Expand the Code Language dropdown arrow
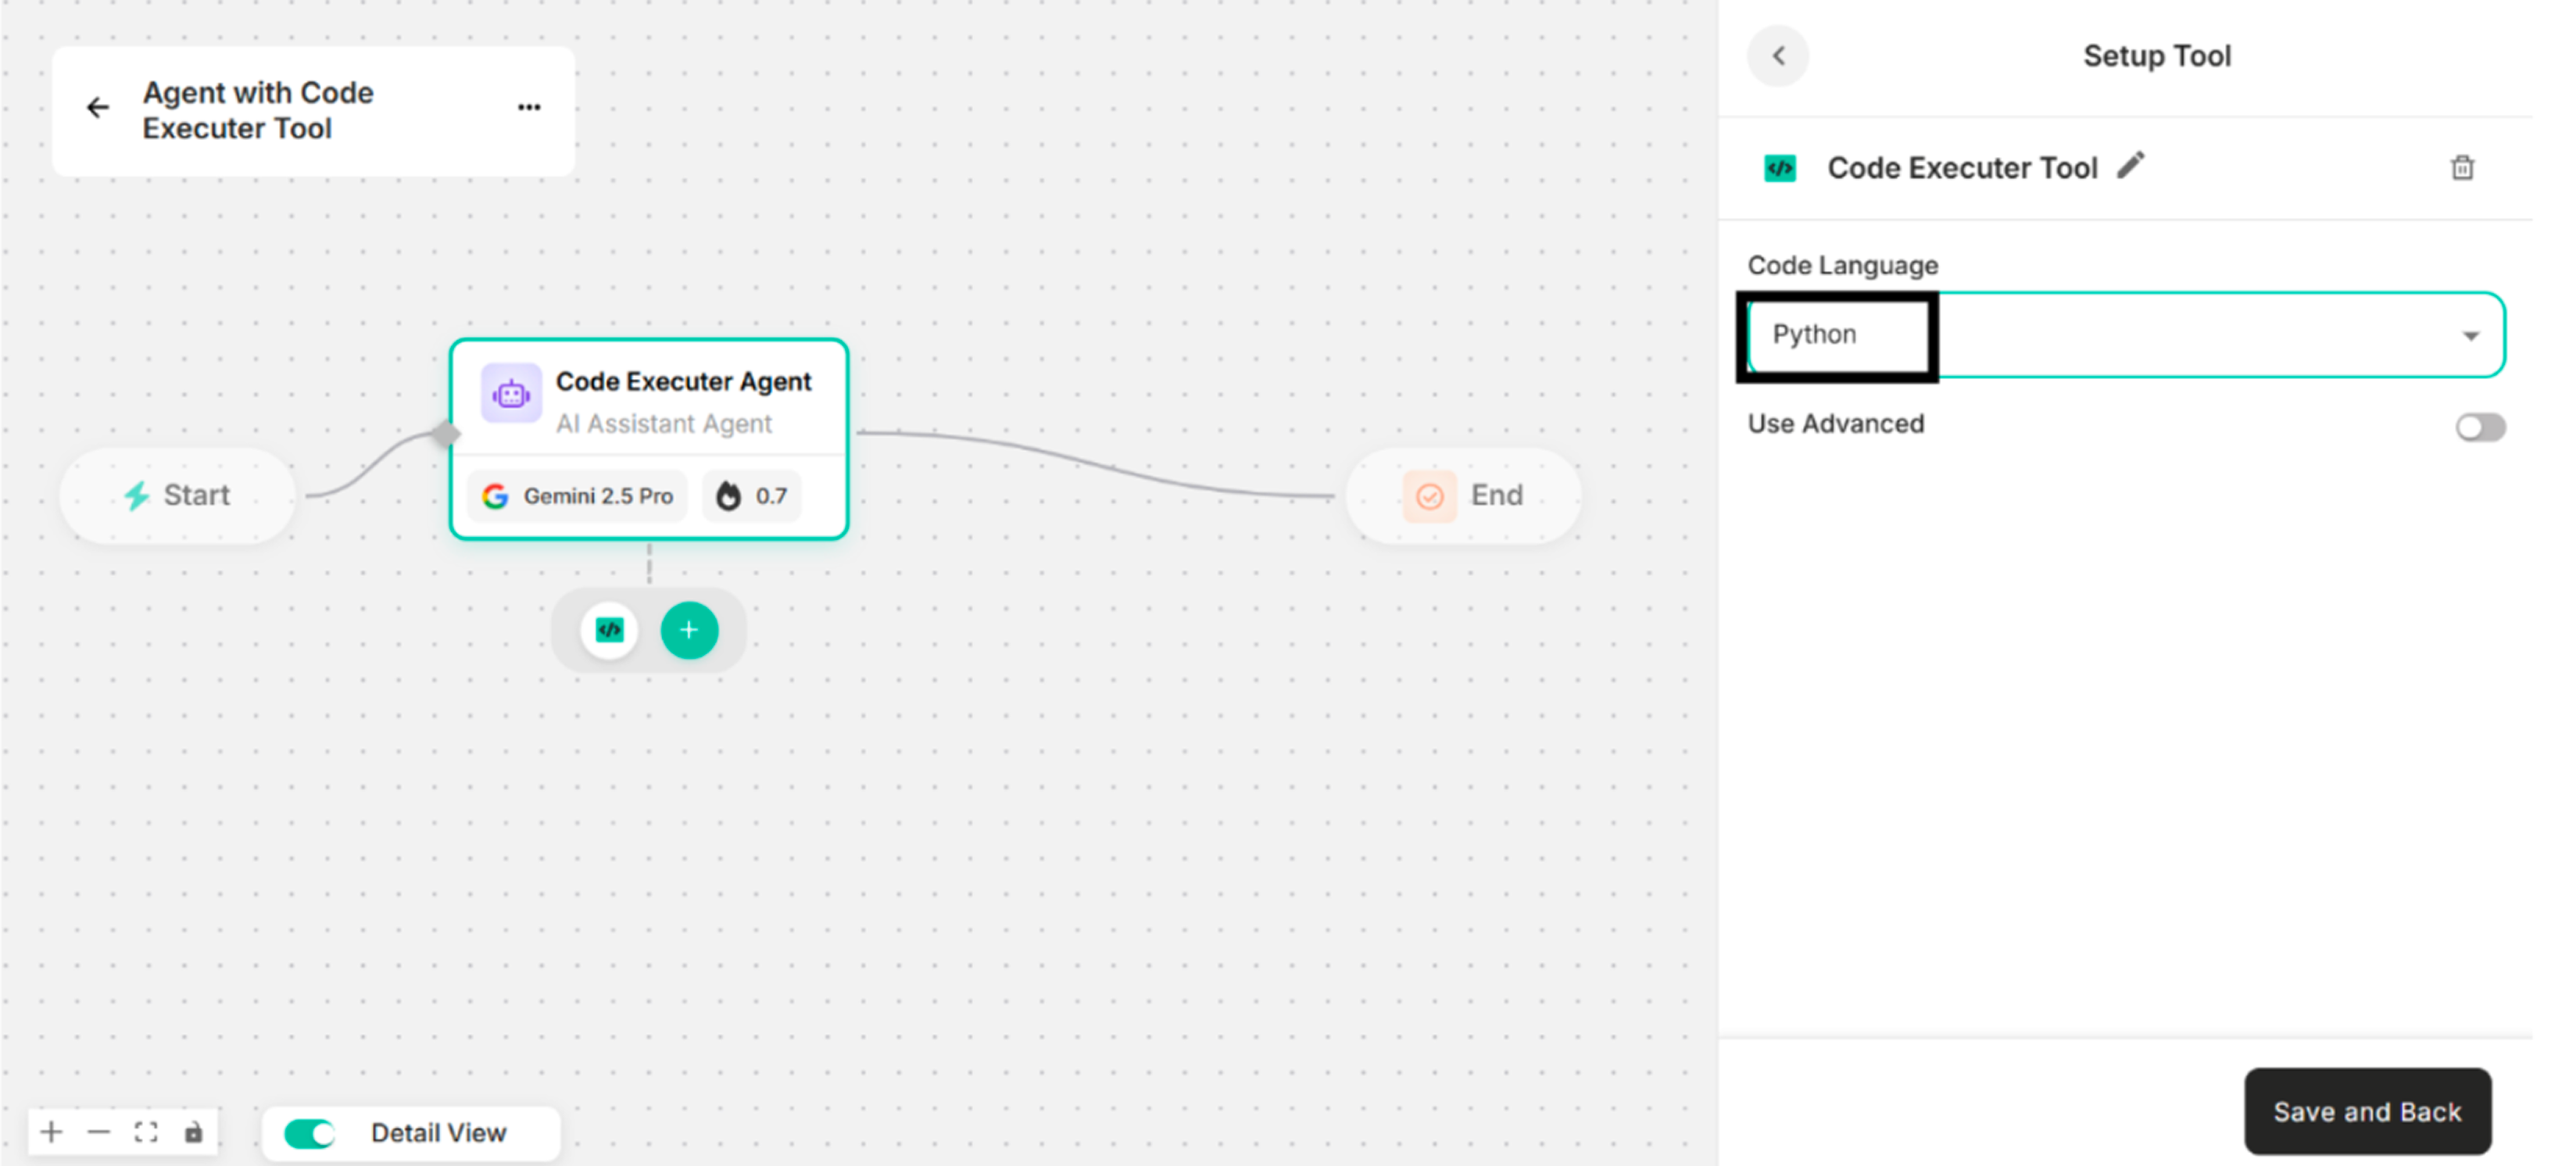Viewport: 2576px width, 1166px height. [x=2470, y=336]
